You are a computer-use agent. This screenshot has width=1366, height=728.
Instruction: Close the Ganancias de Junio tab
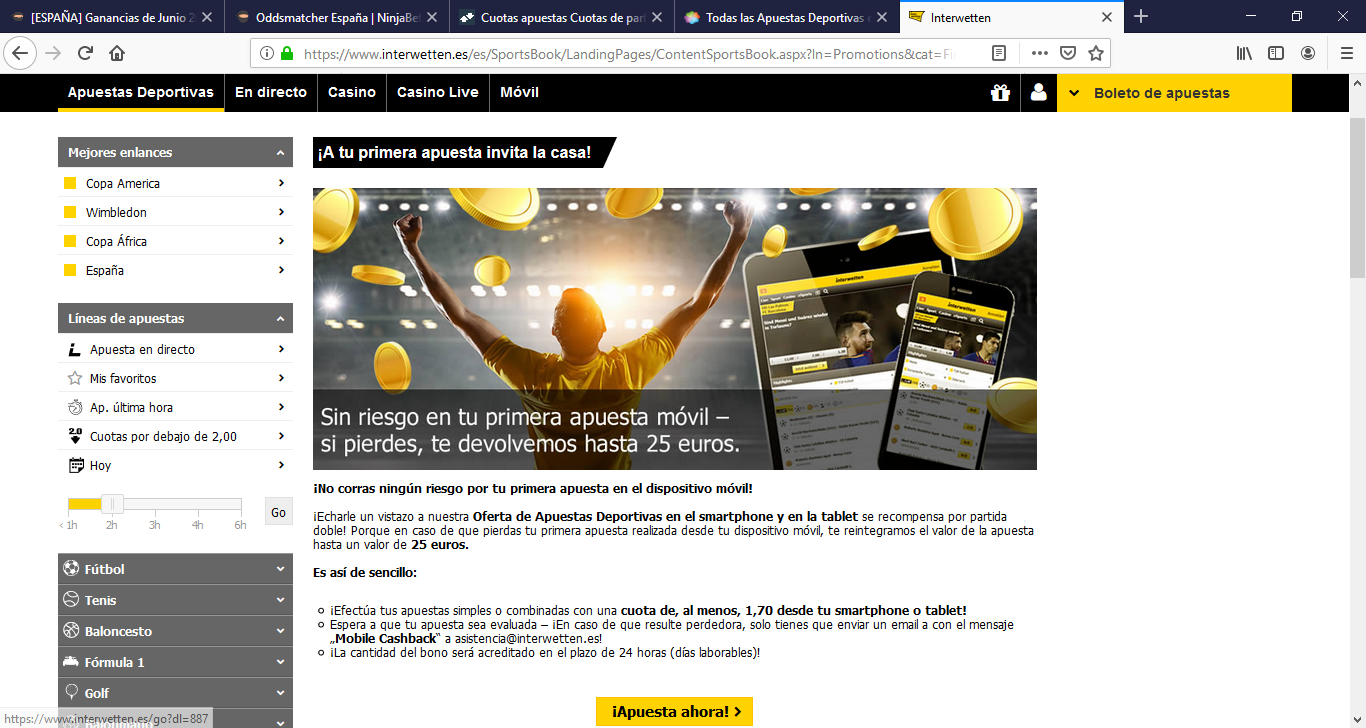click(x=207, y=17)
